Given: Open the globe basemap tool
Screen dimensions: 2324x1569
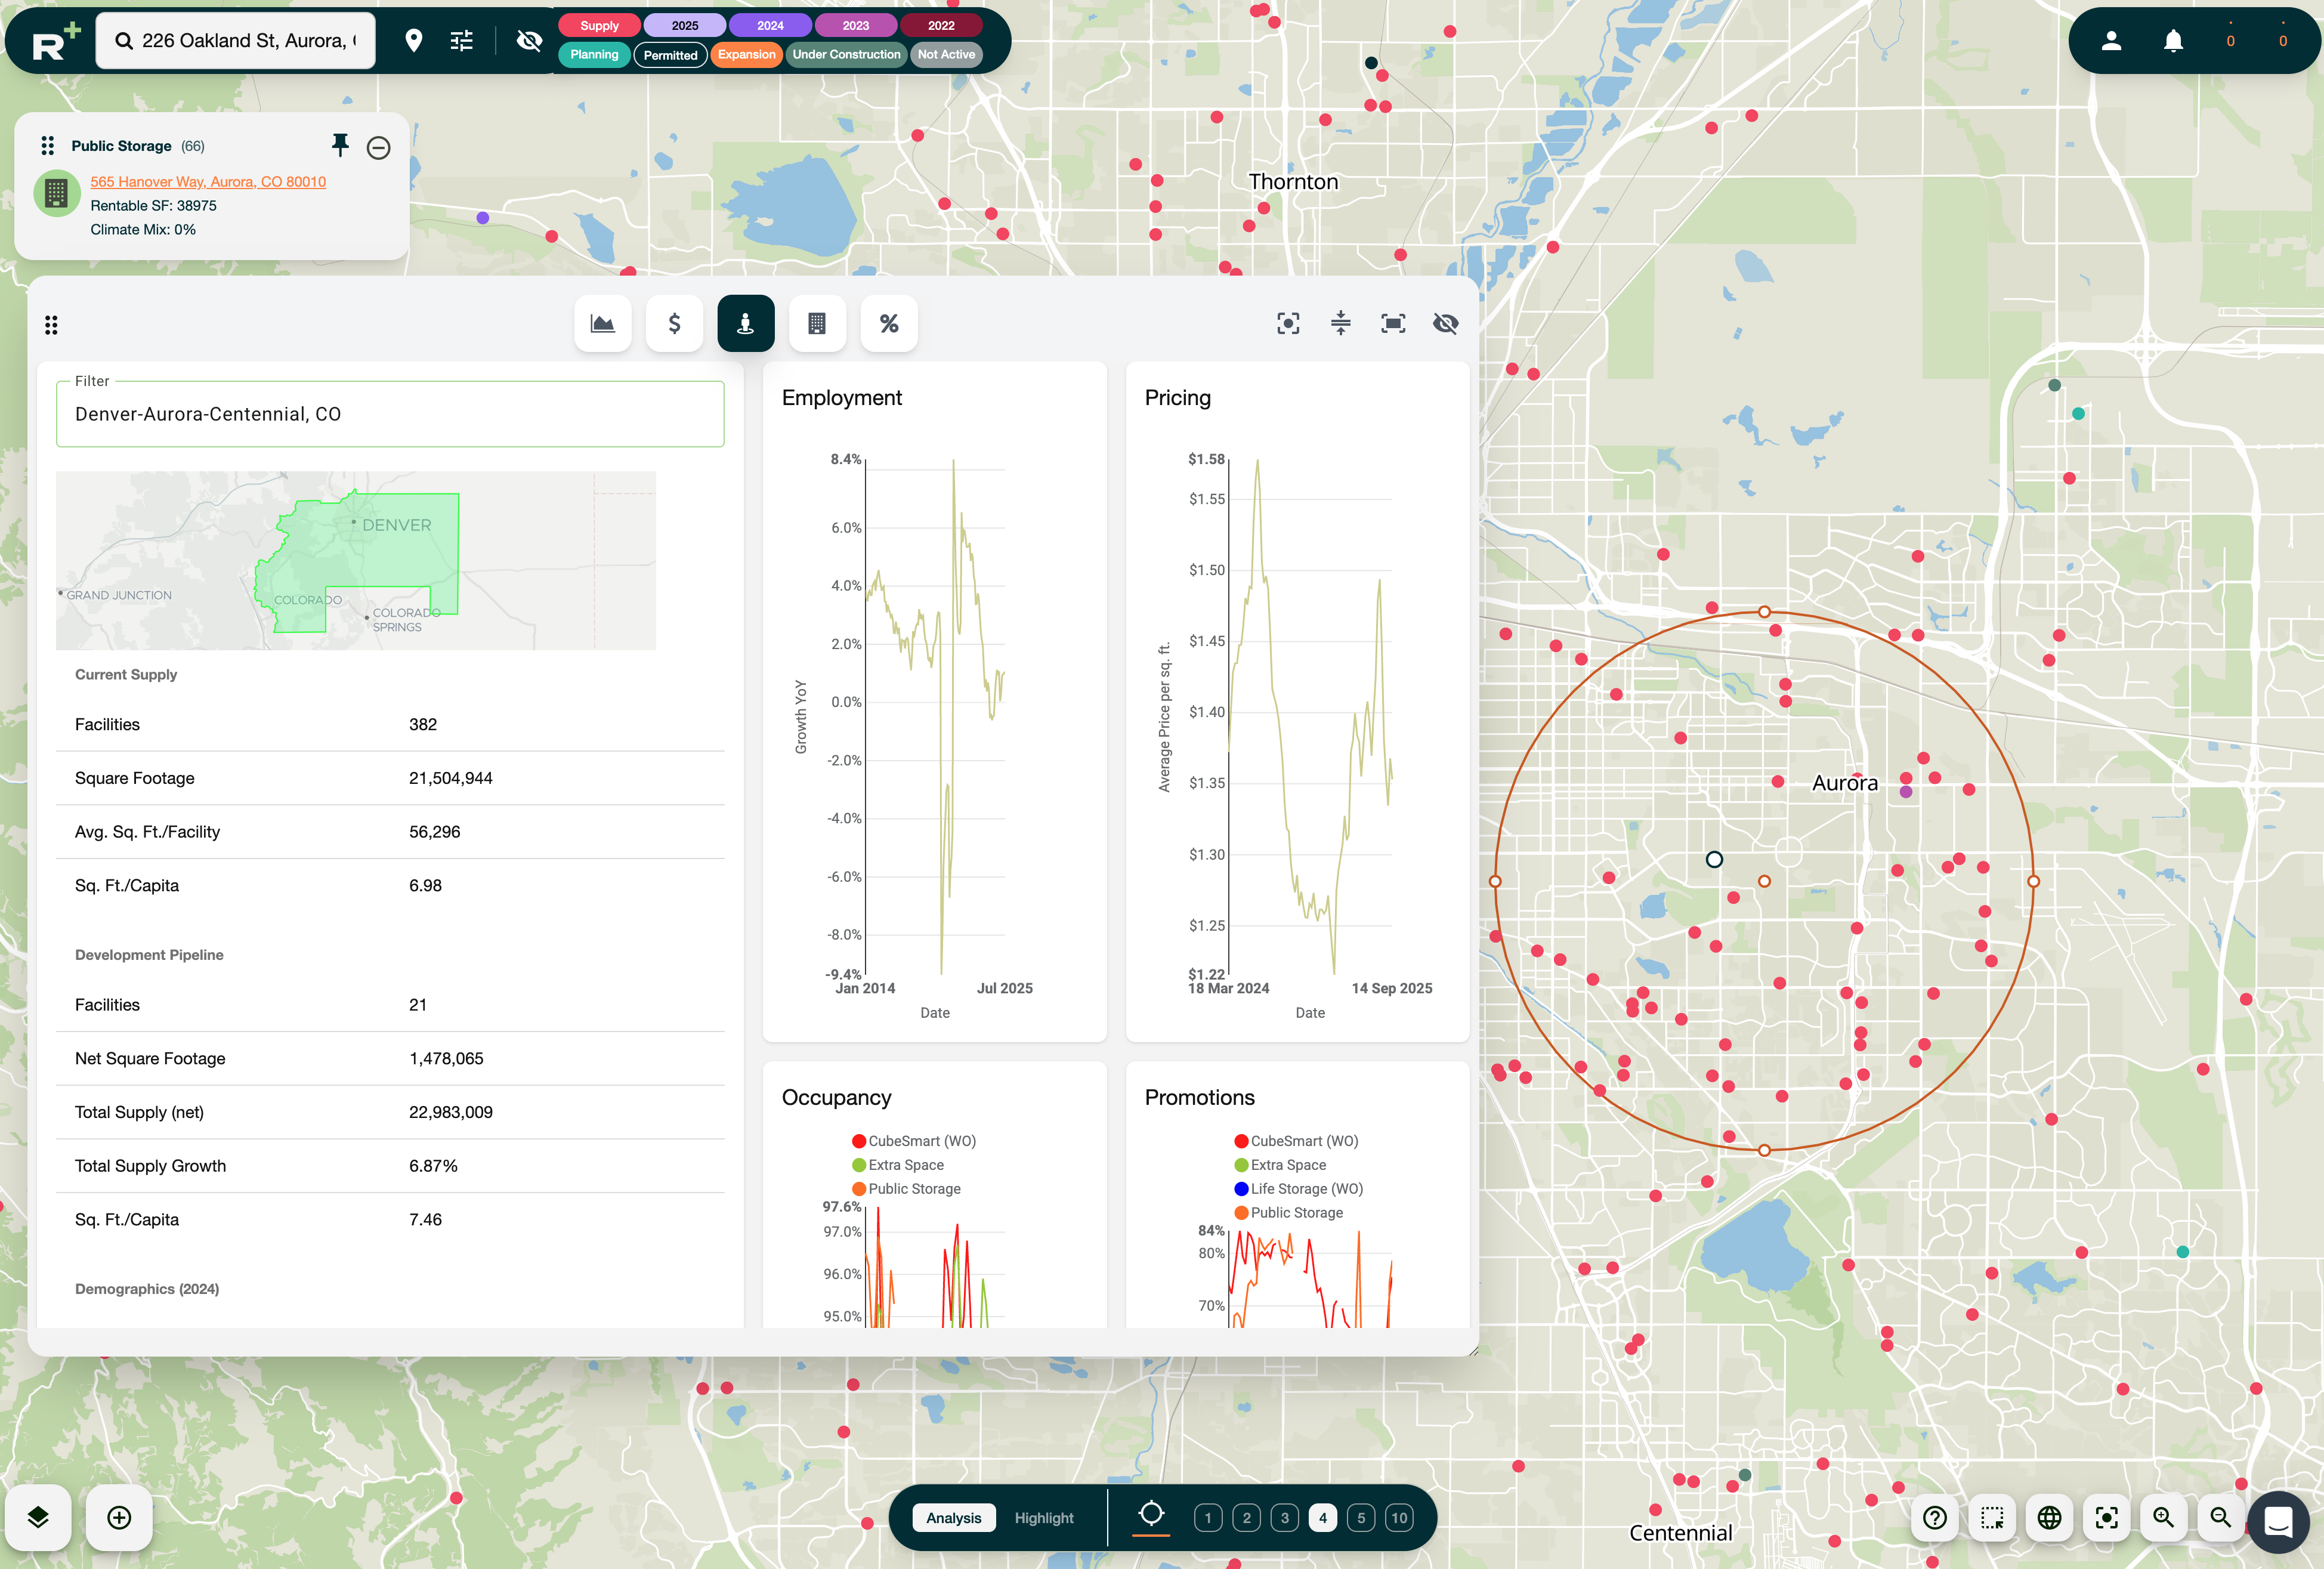Looking at the screenshot, I should pyautogui.click(x=2050, y=1518).
